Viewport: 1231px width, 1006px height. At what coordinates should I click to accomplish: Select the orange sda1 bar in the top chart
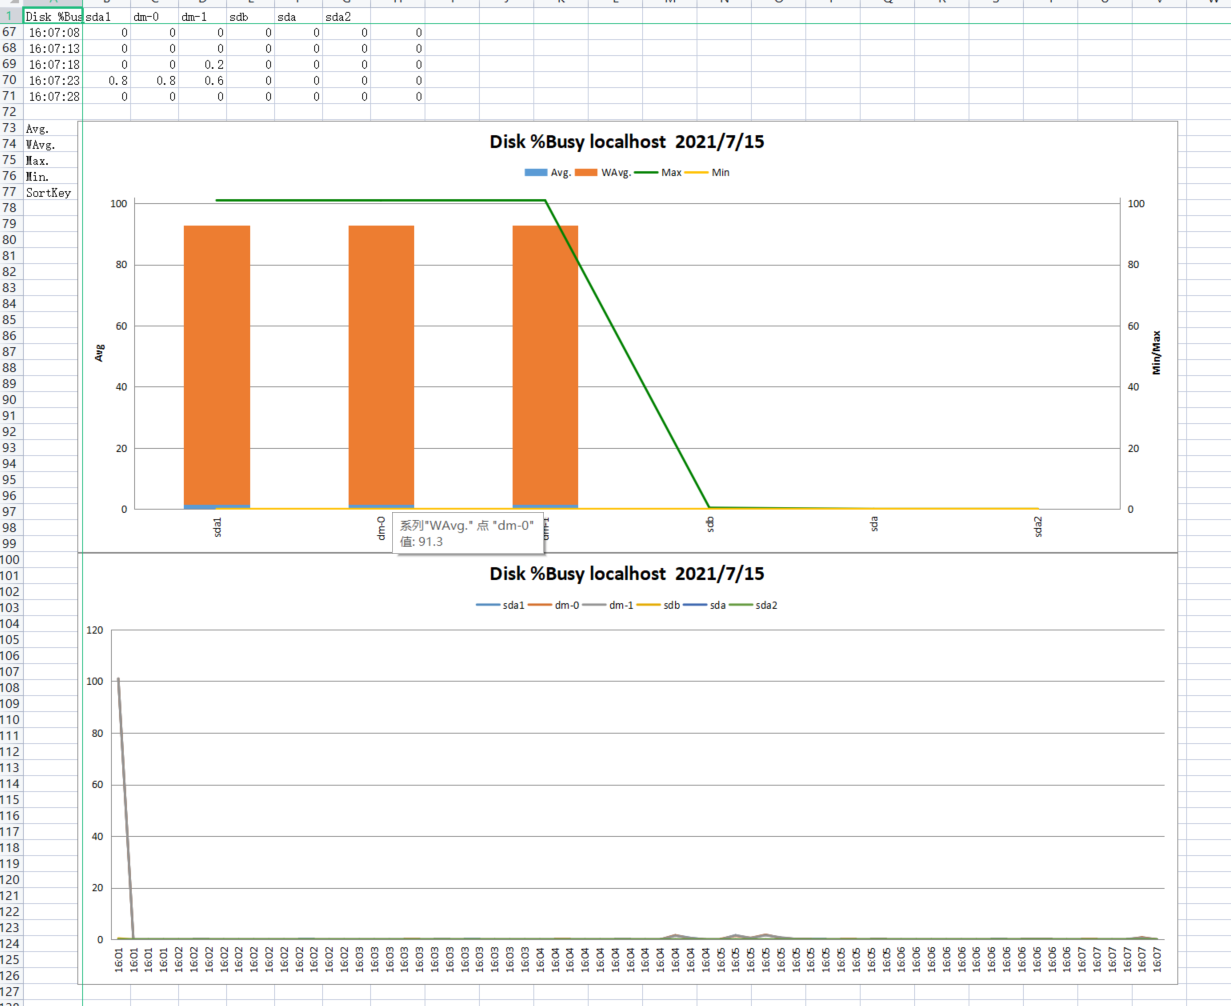click(x=217, y=365)
